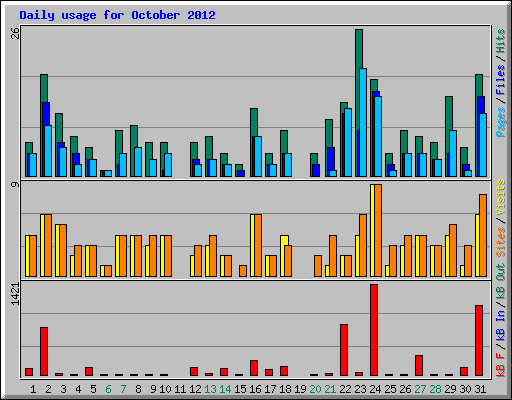The width and height of the screenshot is (512, 400).
Task: Click the green day '6' axis label
Action: click(108, 389)
